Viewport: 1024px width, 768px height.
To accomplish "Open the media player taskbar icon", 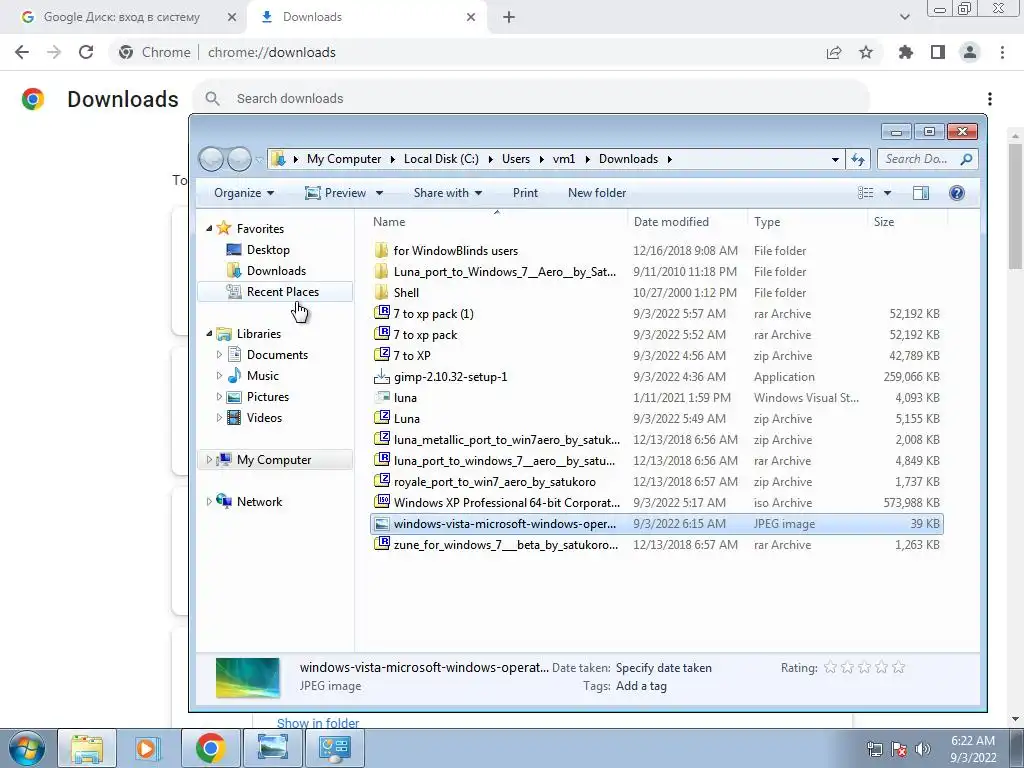I will pos(148,748).
